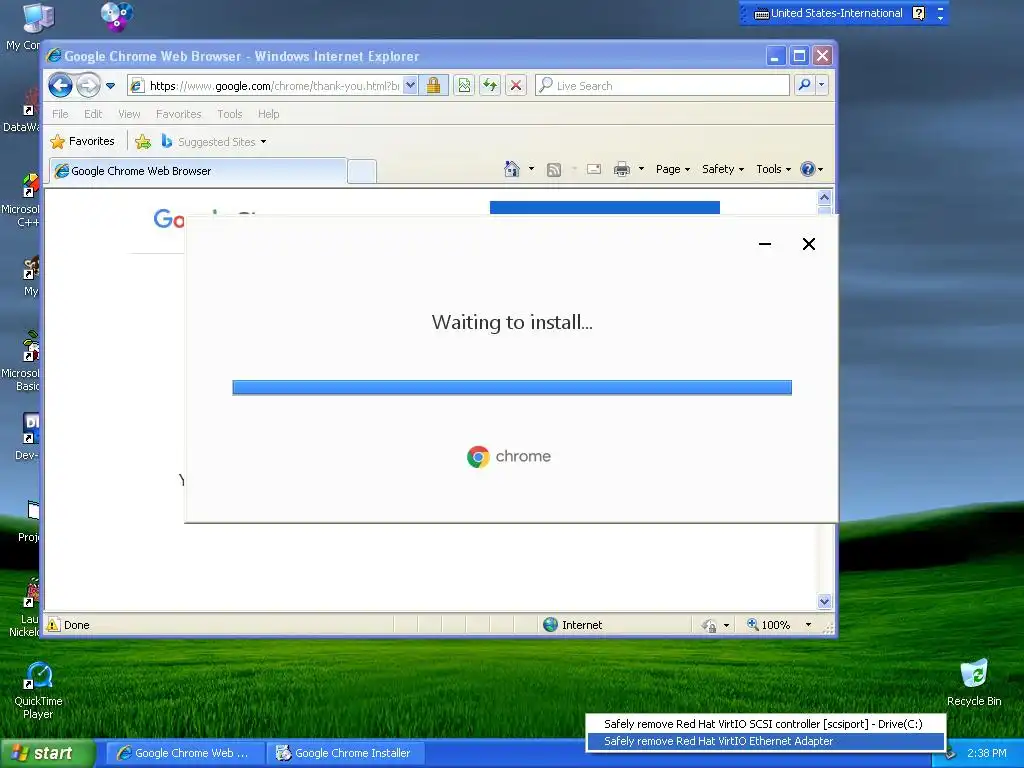Switch to Google Chrome Web taskbar button
1024x768 pixels.
(x=185, y=753)
